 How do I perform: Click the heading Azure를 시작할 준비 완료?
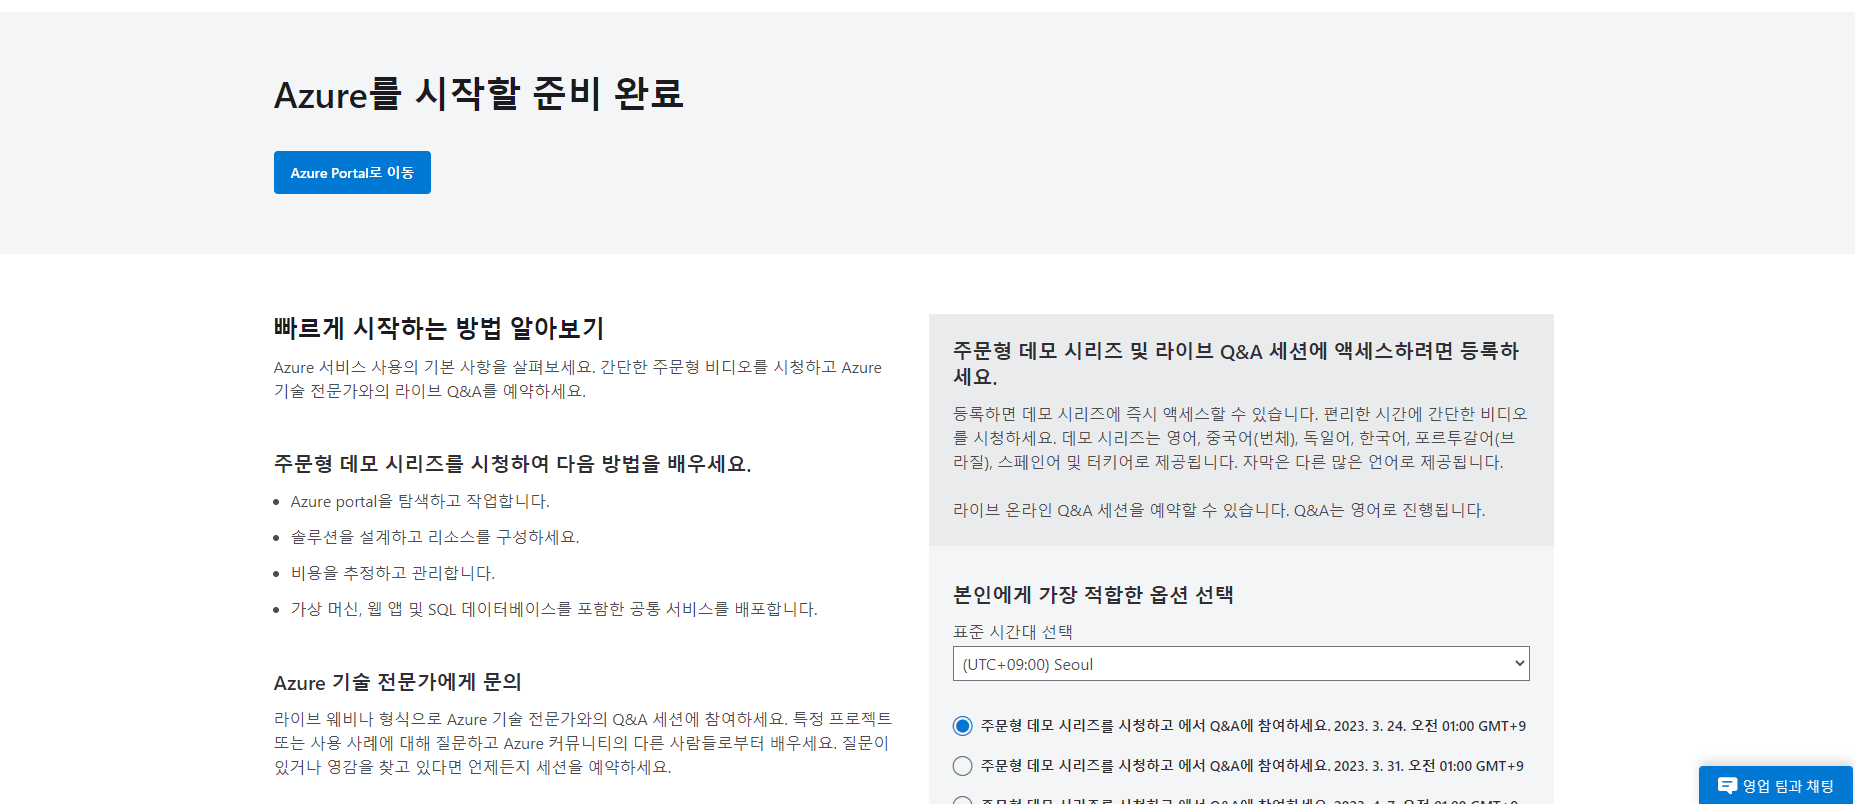(479, 94)
